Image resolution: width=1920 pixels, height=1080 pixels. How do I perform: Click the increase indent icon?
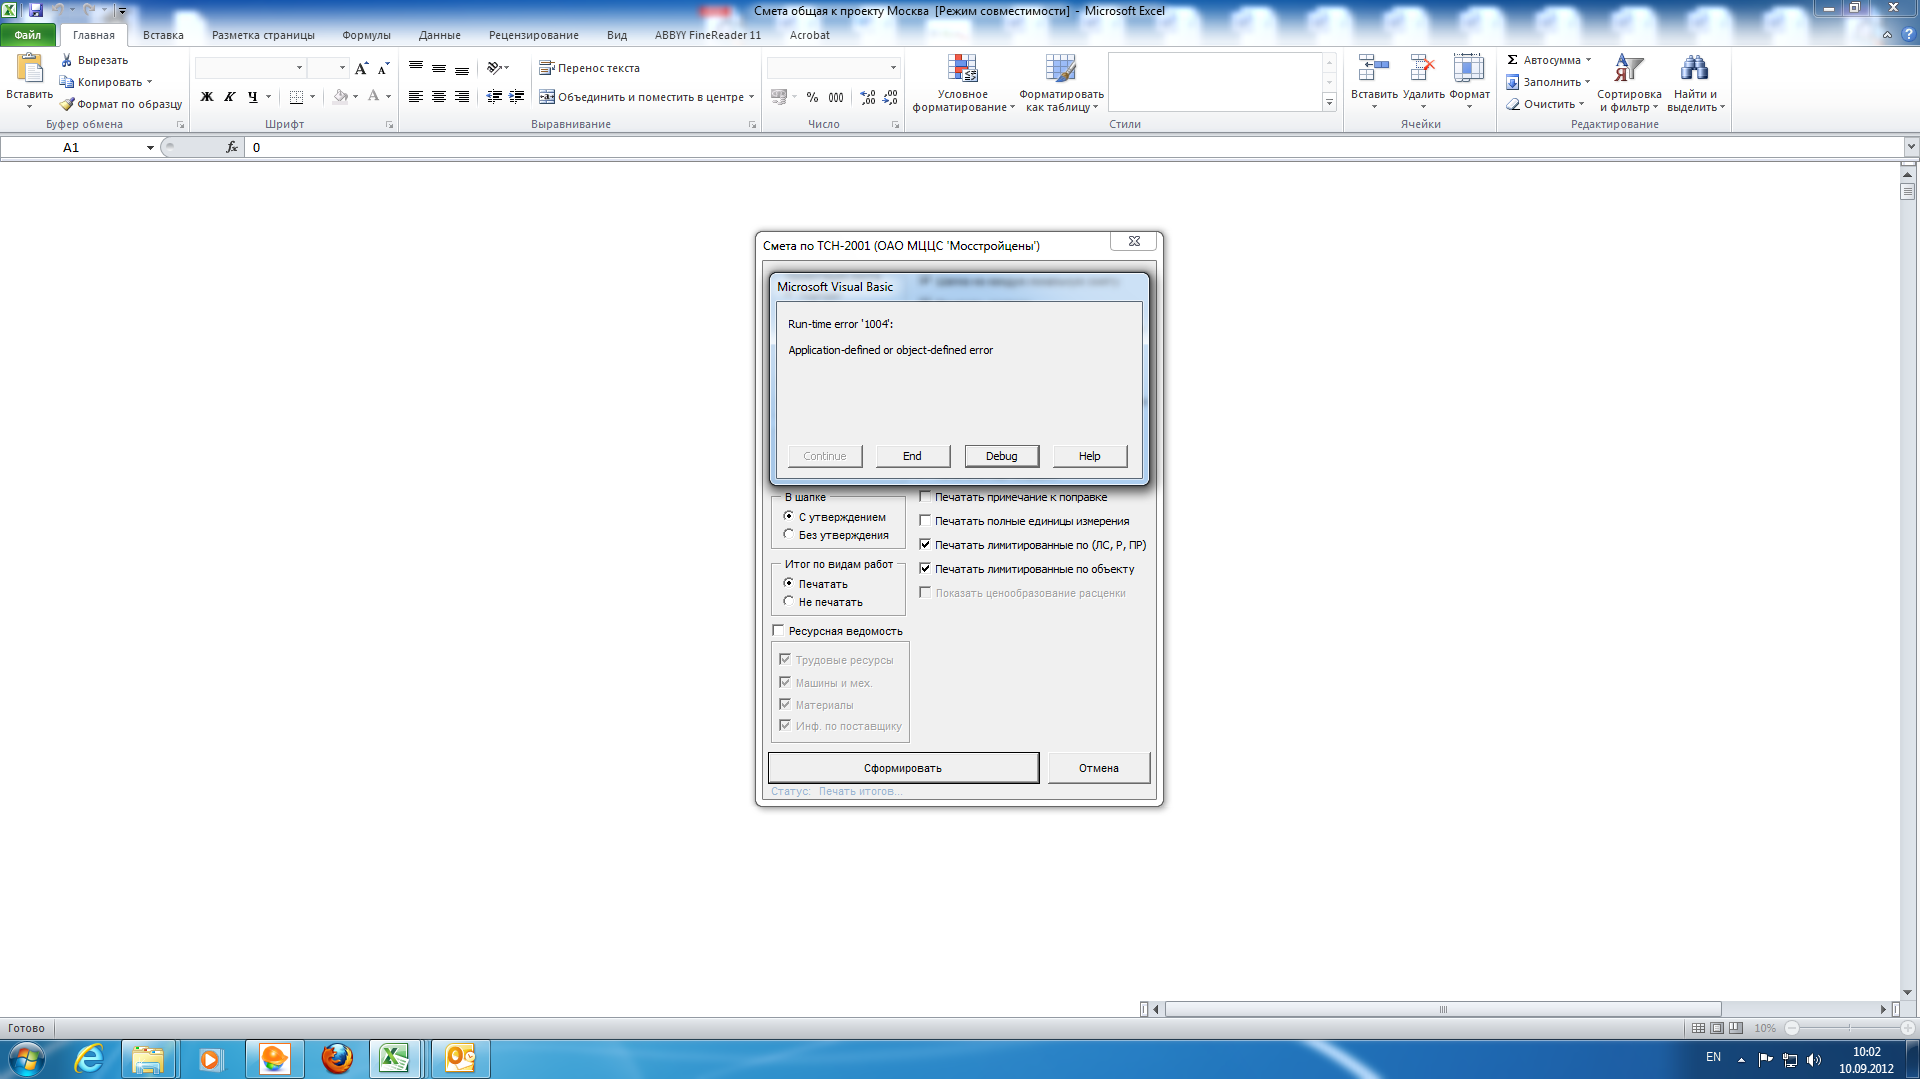click(517, 97)
